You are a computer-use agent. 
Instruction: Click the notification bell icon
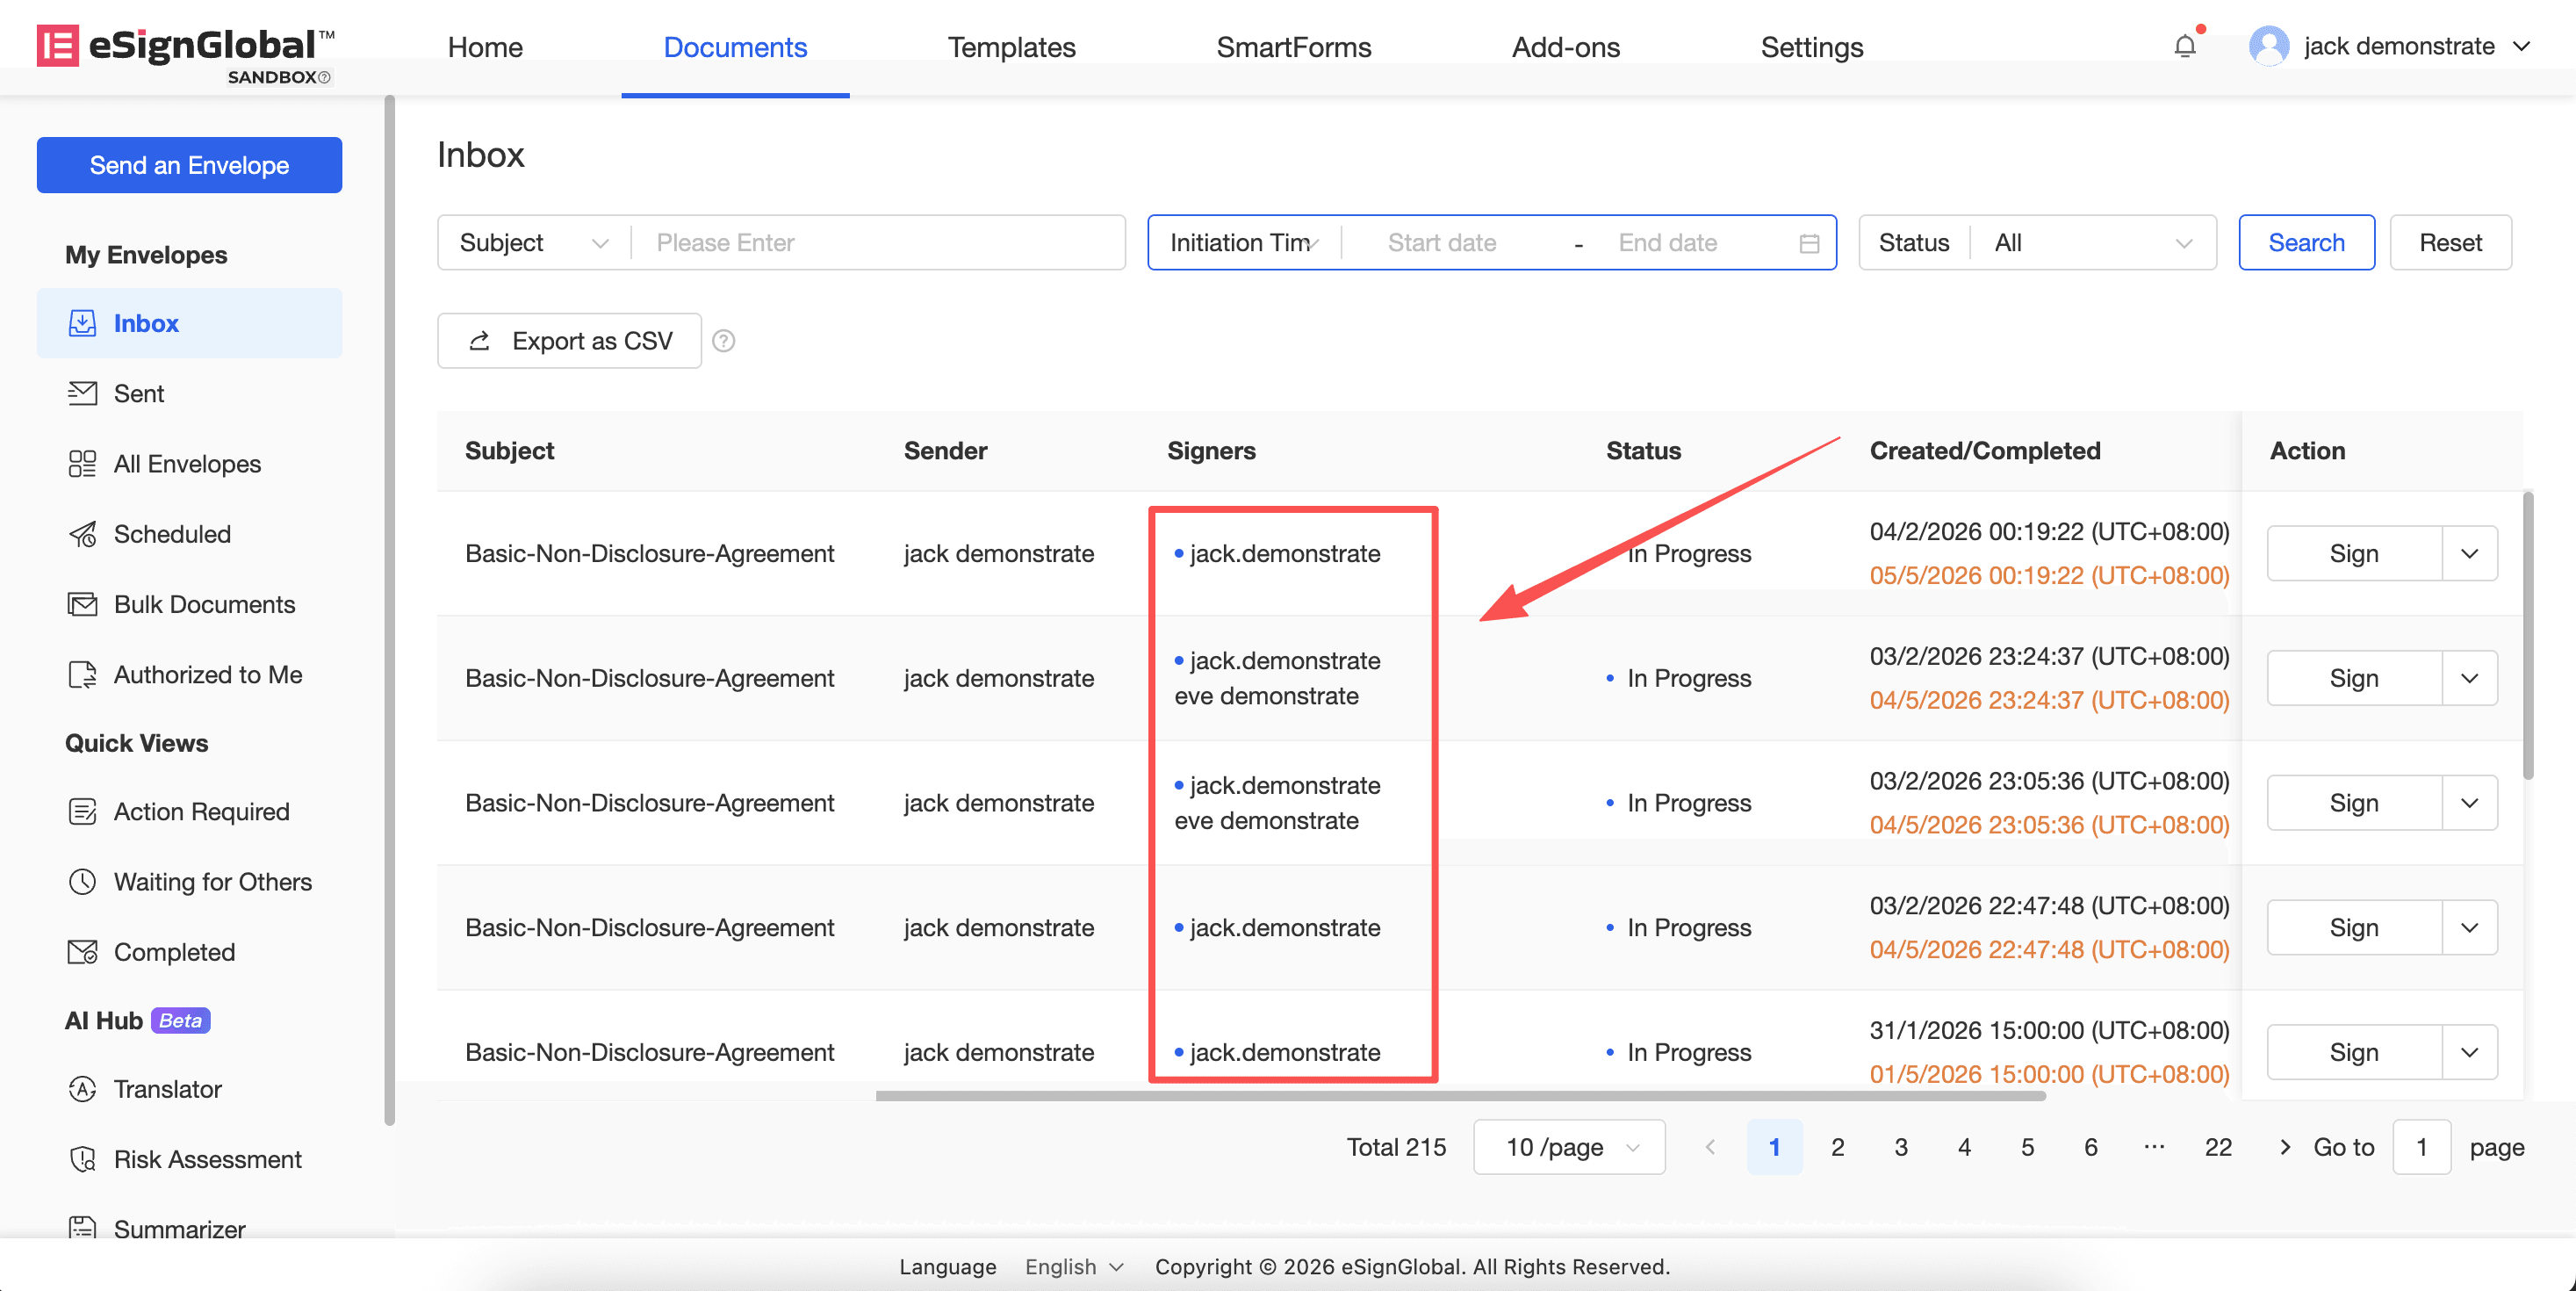pyautogui.click(x=2184, y=46)
